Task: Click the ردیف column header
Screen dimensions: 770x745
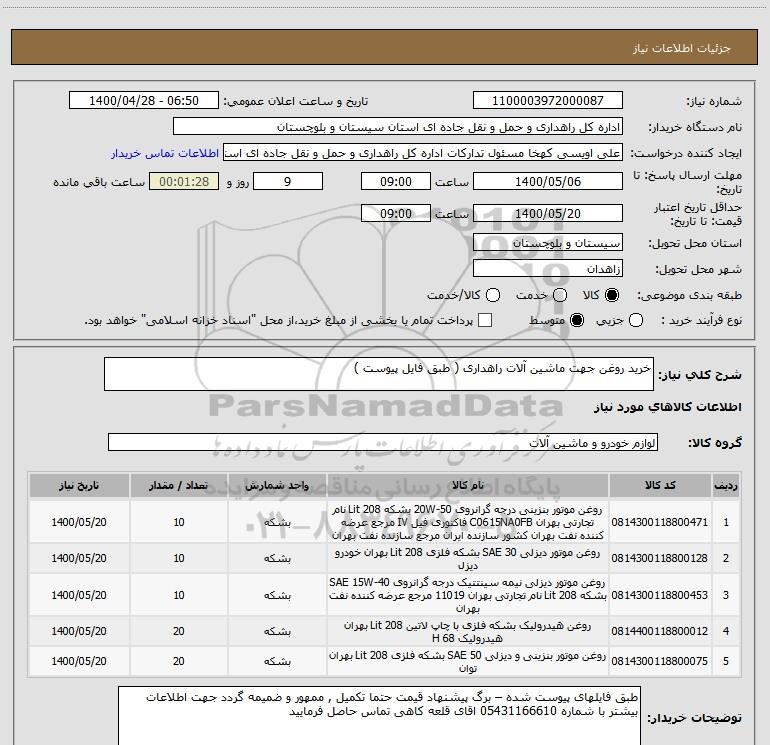Action: pos(726,486)
